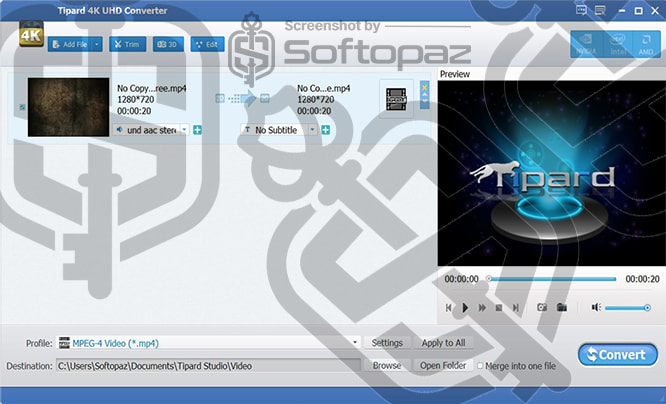The width and height of the screenshot is (666, 404).
Task: Add a subtitle with plus icon
Action: coord(326,130)
